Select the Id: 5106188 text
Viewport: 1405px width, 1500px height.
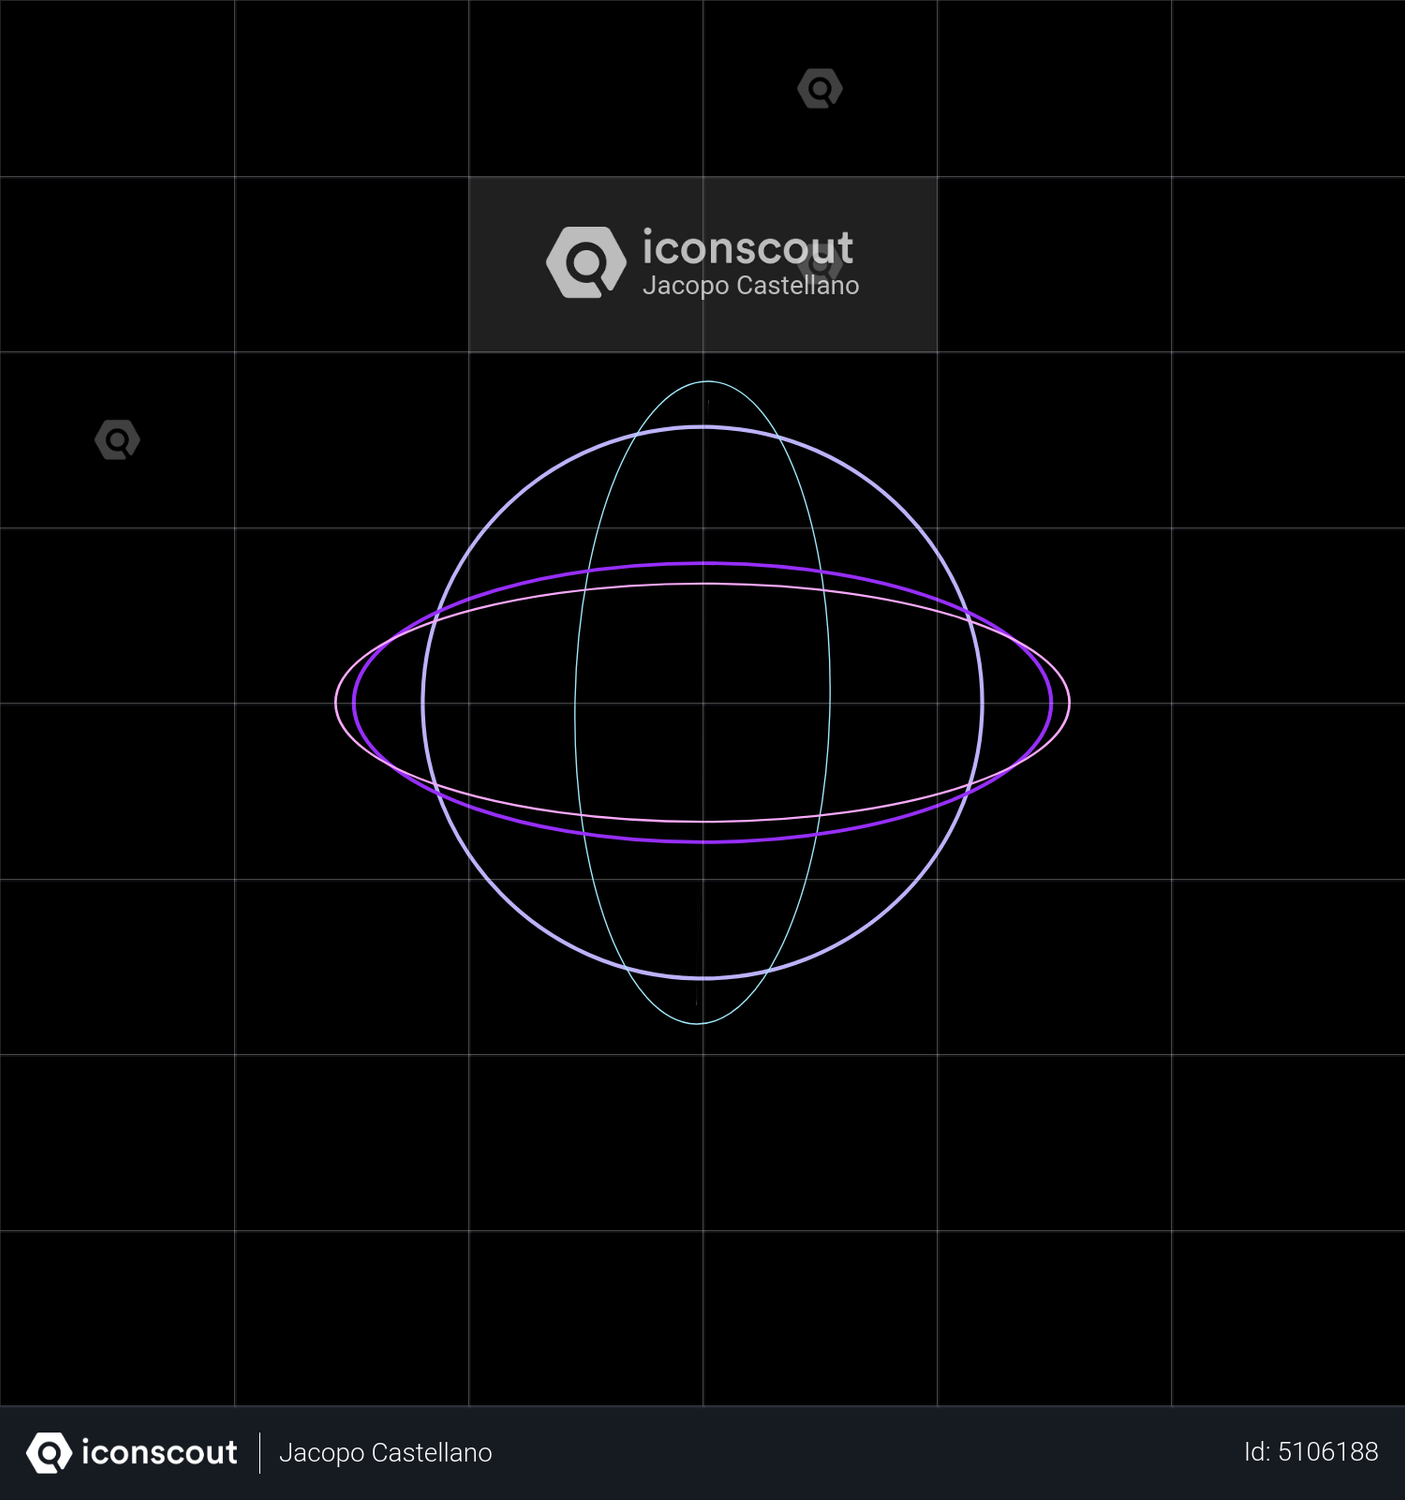(1311, 1452)
